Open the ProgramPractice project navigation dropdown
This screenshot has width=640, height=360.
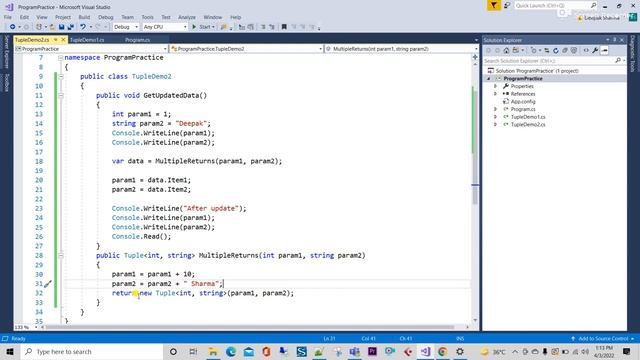coord(91,49)
